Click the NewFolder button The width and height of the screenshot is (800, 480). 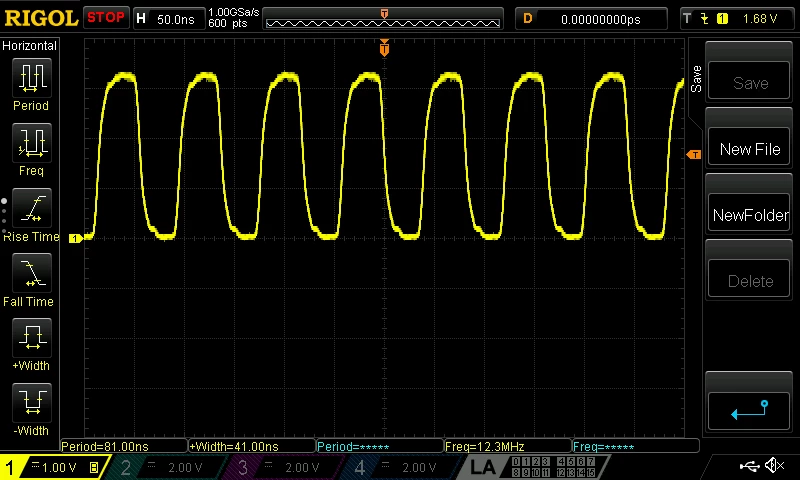(749, 215)
